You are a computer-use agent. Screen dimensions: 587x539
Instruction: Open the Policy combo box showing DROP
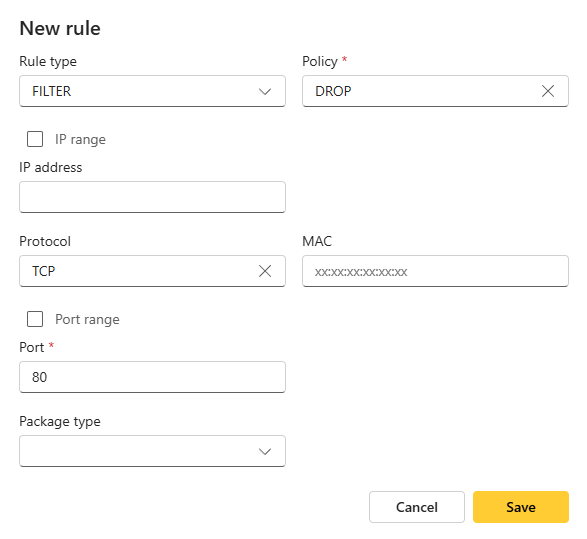(435, 91)
